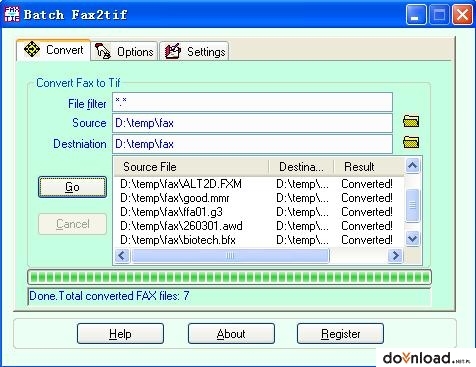
Task: Click the list's scroll down arrow
Action: (413, 238)
